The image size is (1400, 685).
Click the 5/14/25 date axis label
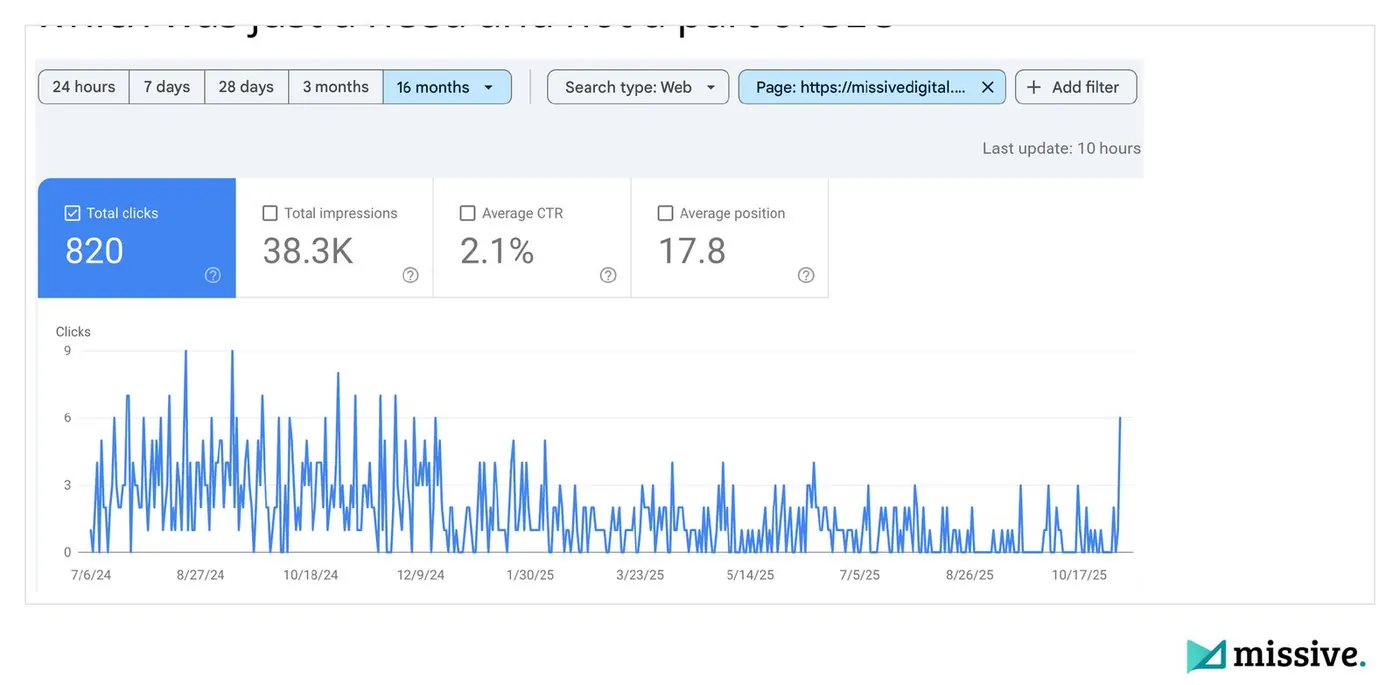[x=750, y=575]
